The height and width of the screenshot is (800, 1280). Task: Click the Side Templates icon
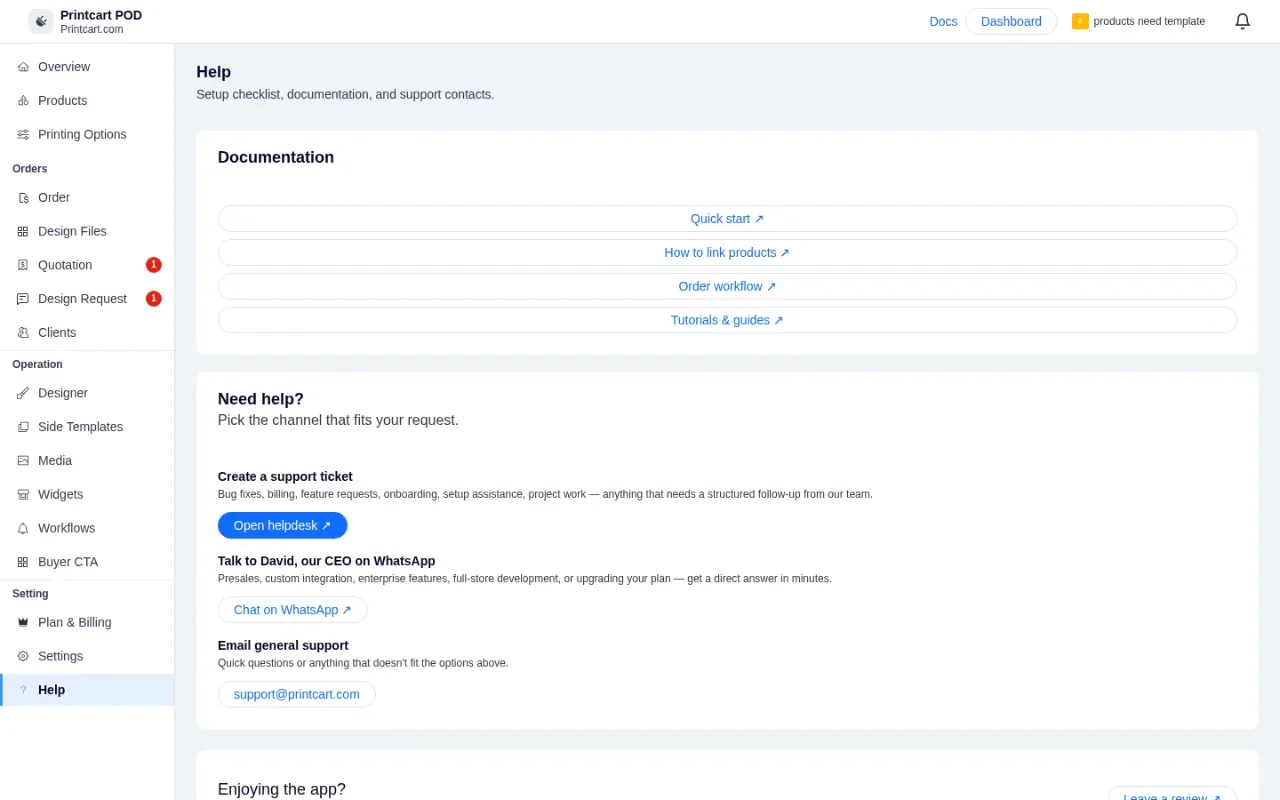pyautogui.click(x=23, y=427)
